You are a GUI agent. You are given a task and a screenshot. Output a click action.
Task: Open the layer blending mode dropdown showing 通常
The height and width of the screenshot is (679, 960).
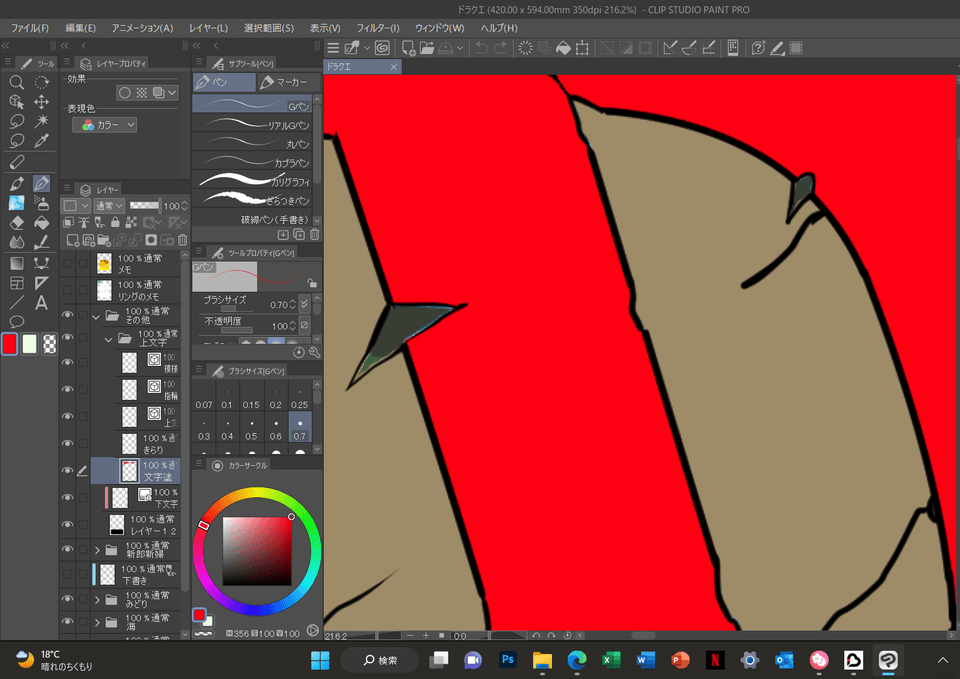(x=109, y=205)
